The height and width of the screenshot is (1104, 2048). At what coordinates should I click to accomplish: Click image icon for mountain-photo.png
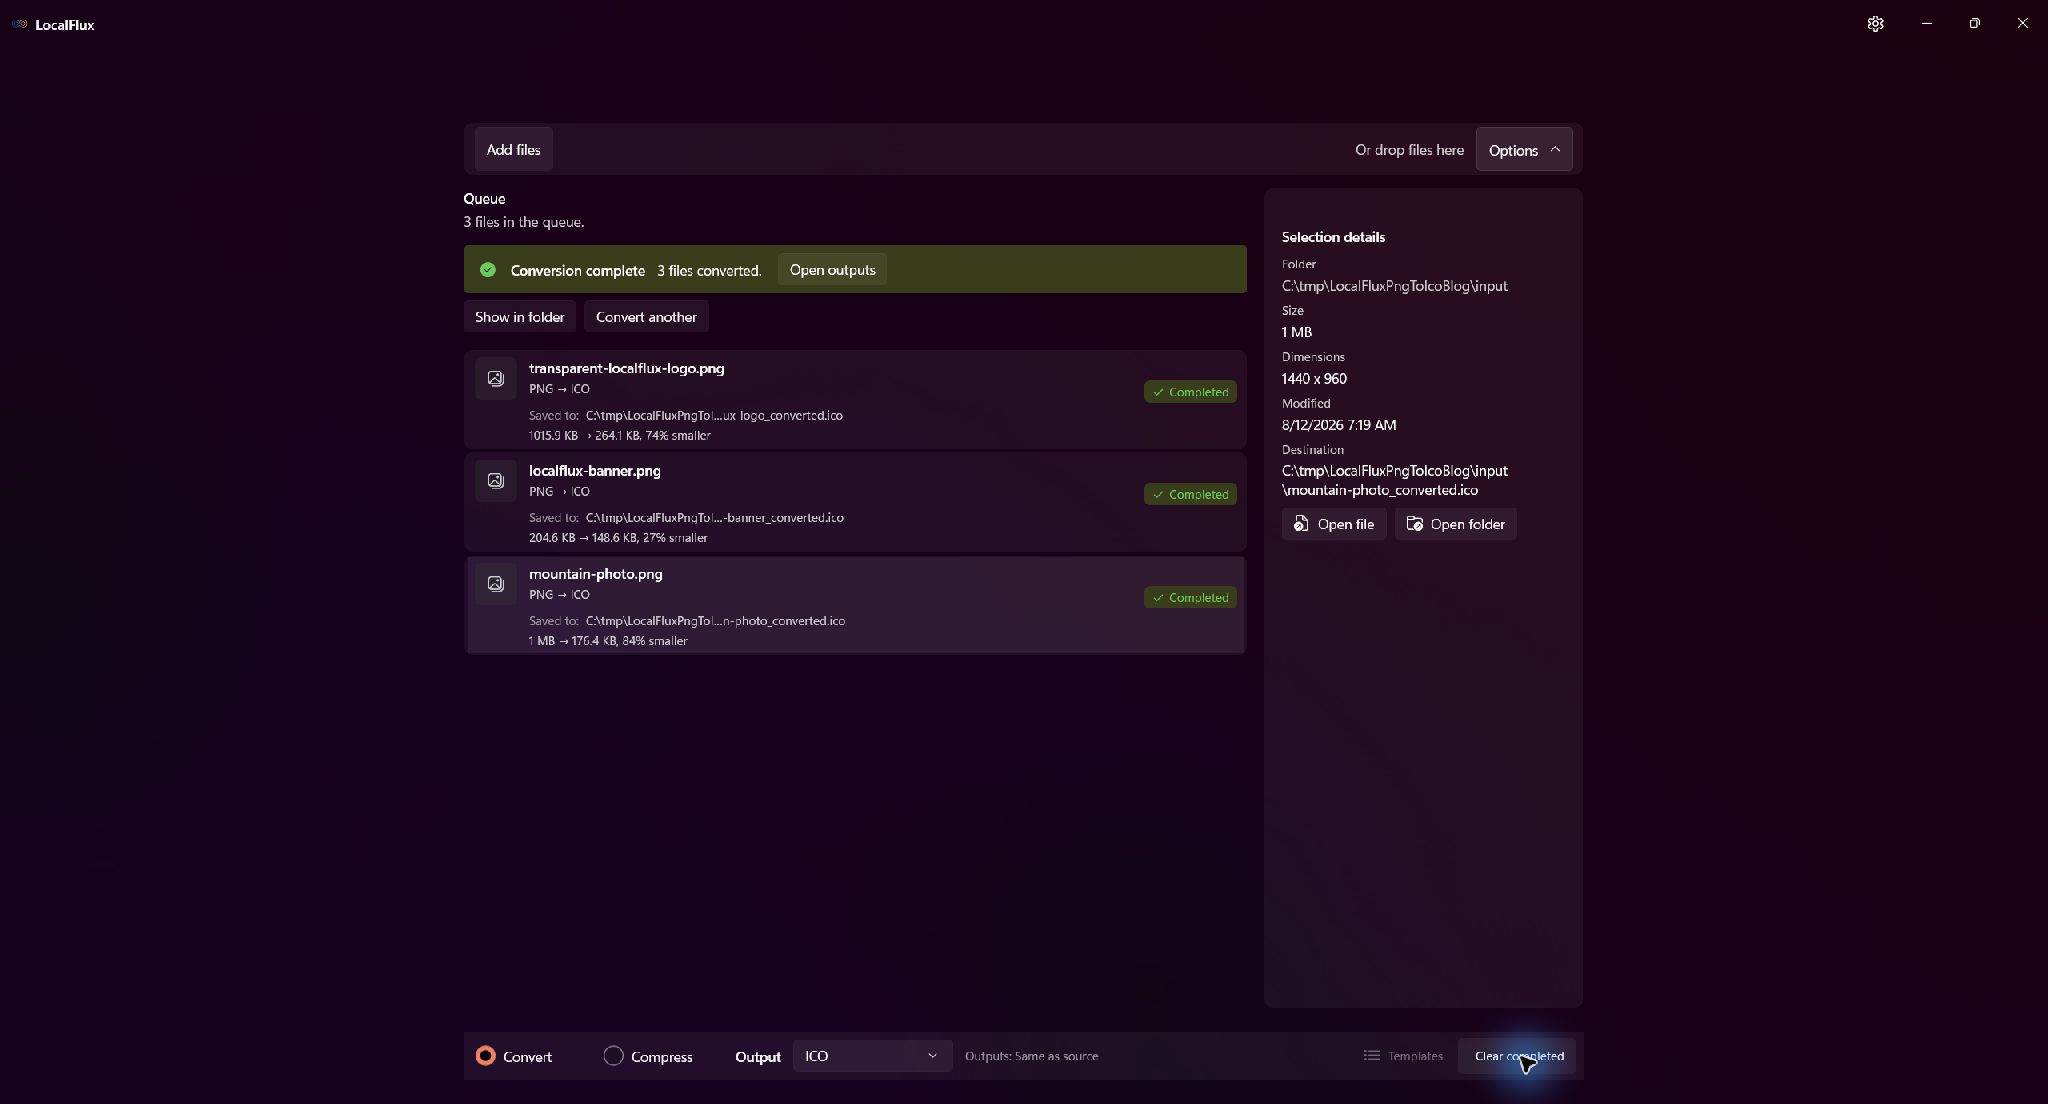[495, 583]
